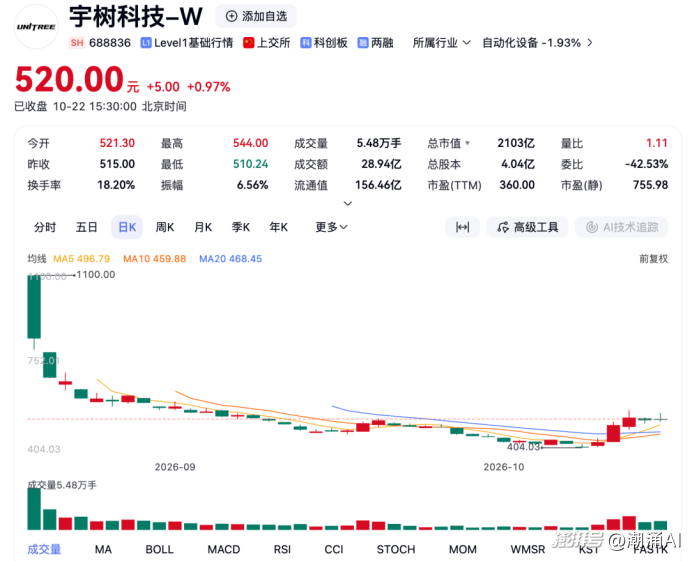Select the 季K chart tab
The image size is (690, 561).
pos(241,227)
